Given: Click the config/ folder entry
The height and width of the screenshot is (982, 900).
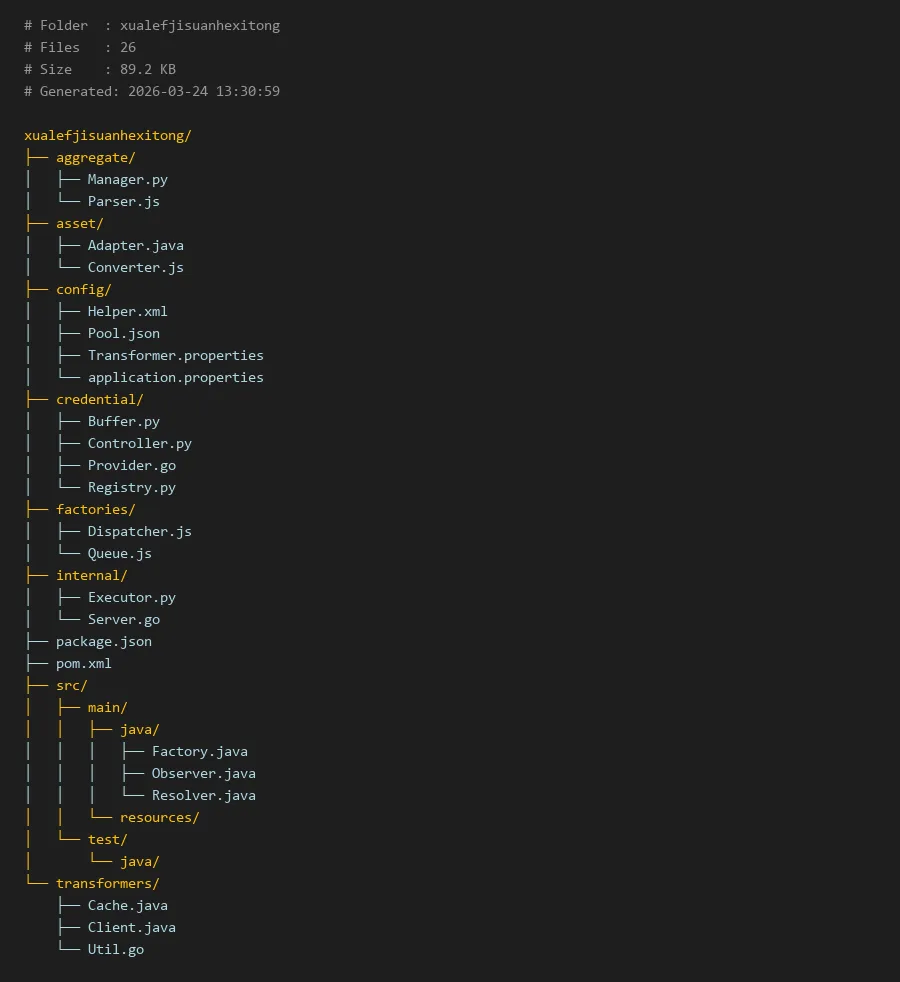Looking at the screenshot, I should tap(83, 289).
